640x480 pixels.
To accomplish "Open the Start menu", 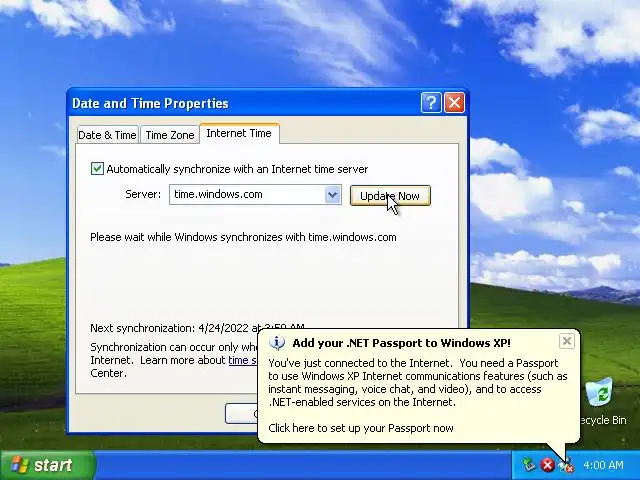I will tap(48, 465).
